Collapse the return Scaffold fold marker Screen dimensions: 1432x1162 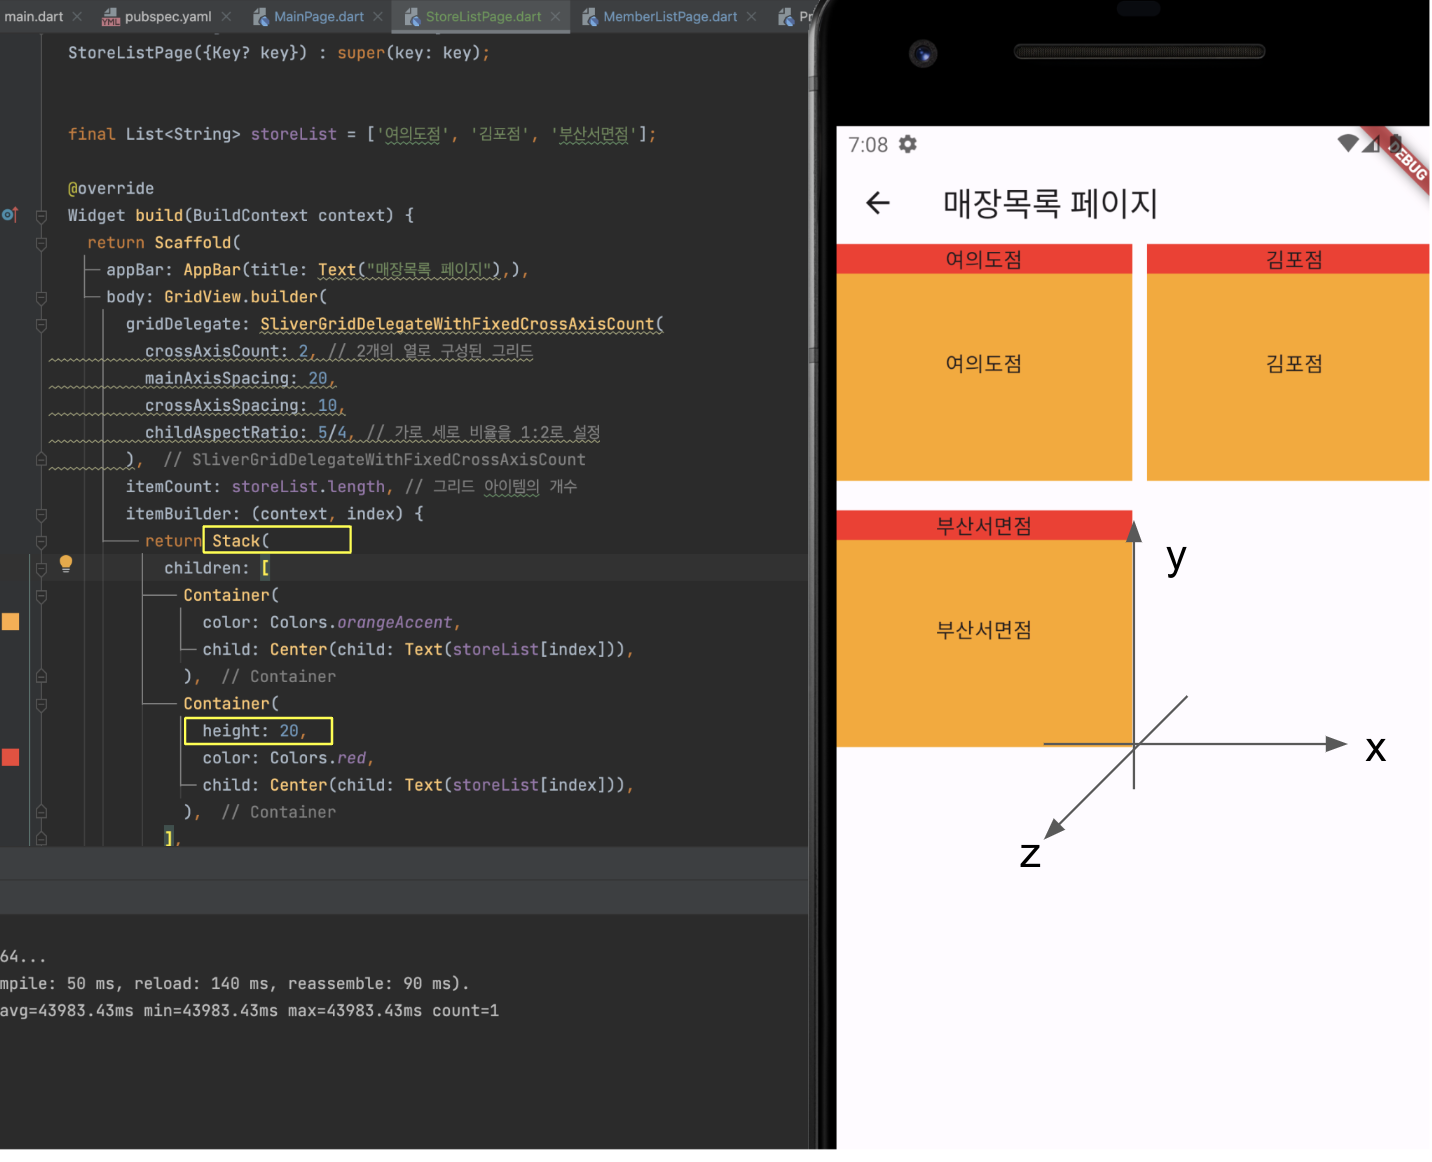point(41,243)
